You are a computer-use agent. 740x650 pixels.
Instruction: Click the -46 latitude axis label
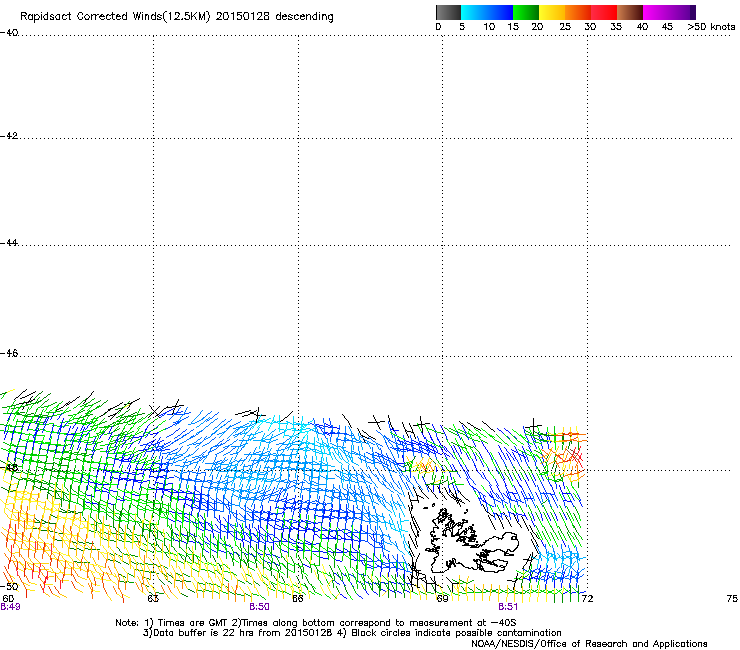tap(9, 354)
